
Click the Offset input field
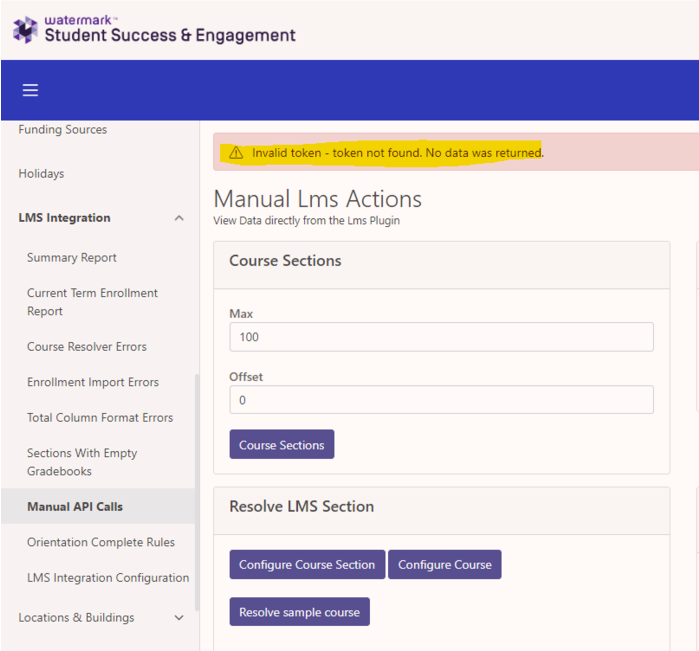click(441, 400)
